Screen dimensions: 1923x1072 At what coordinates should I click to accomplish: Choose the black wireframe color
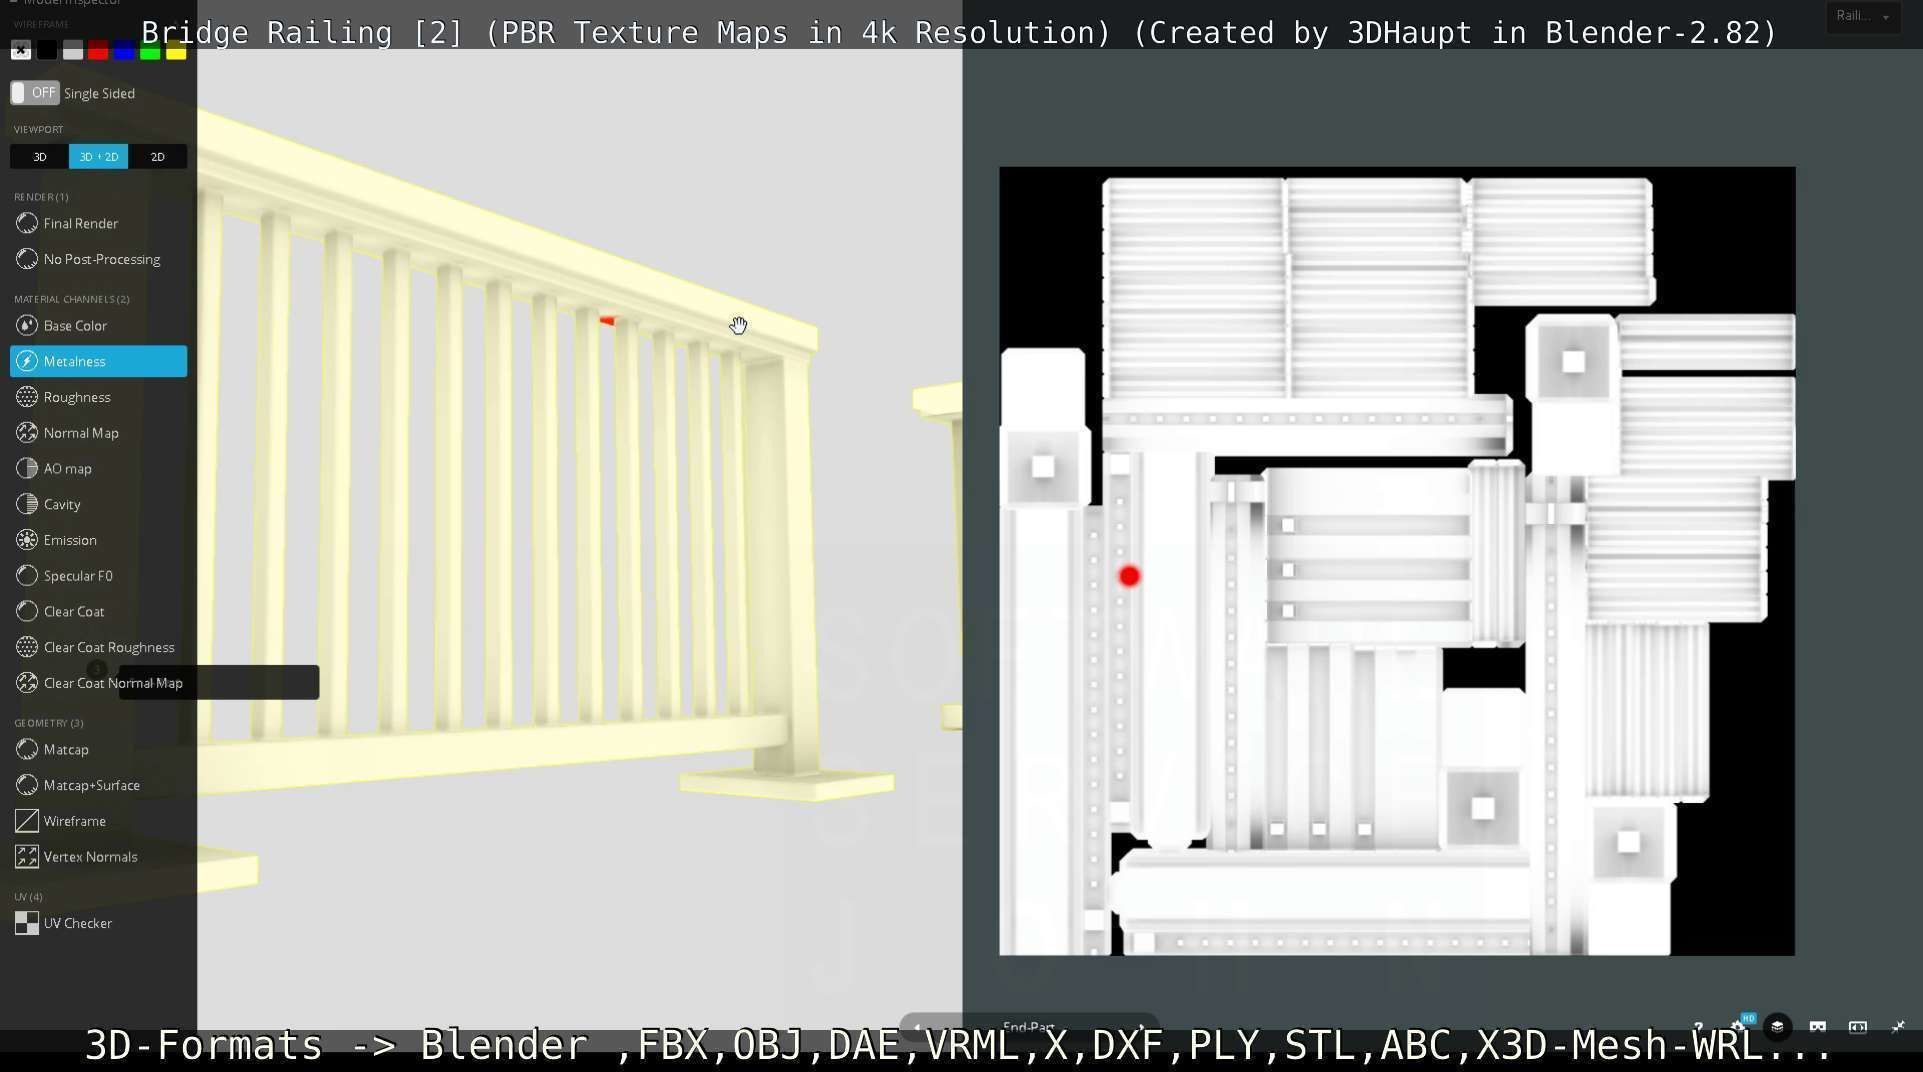[47, 50]
